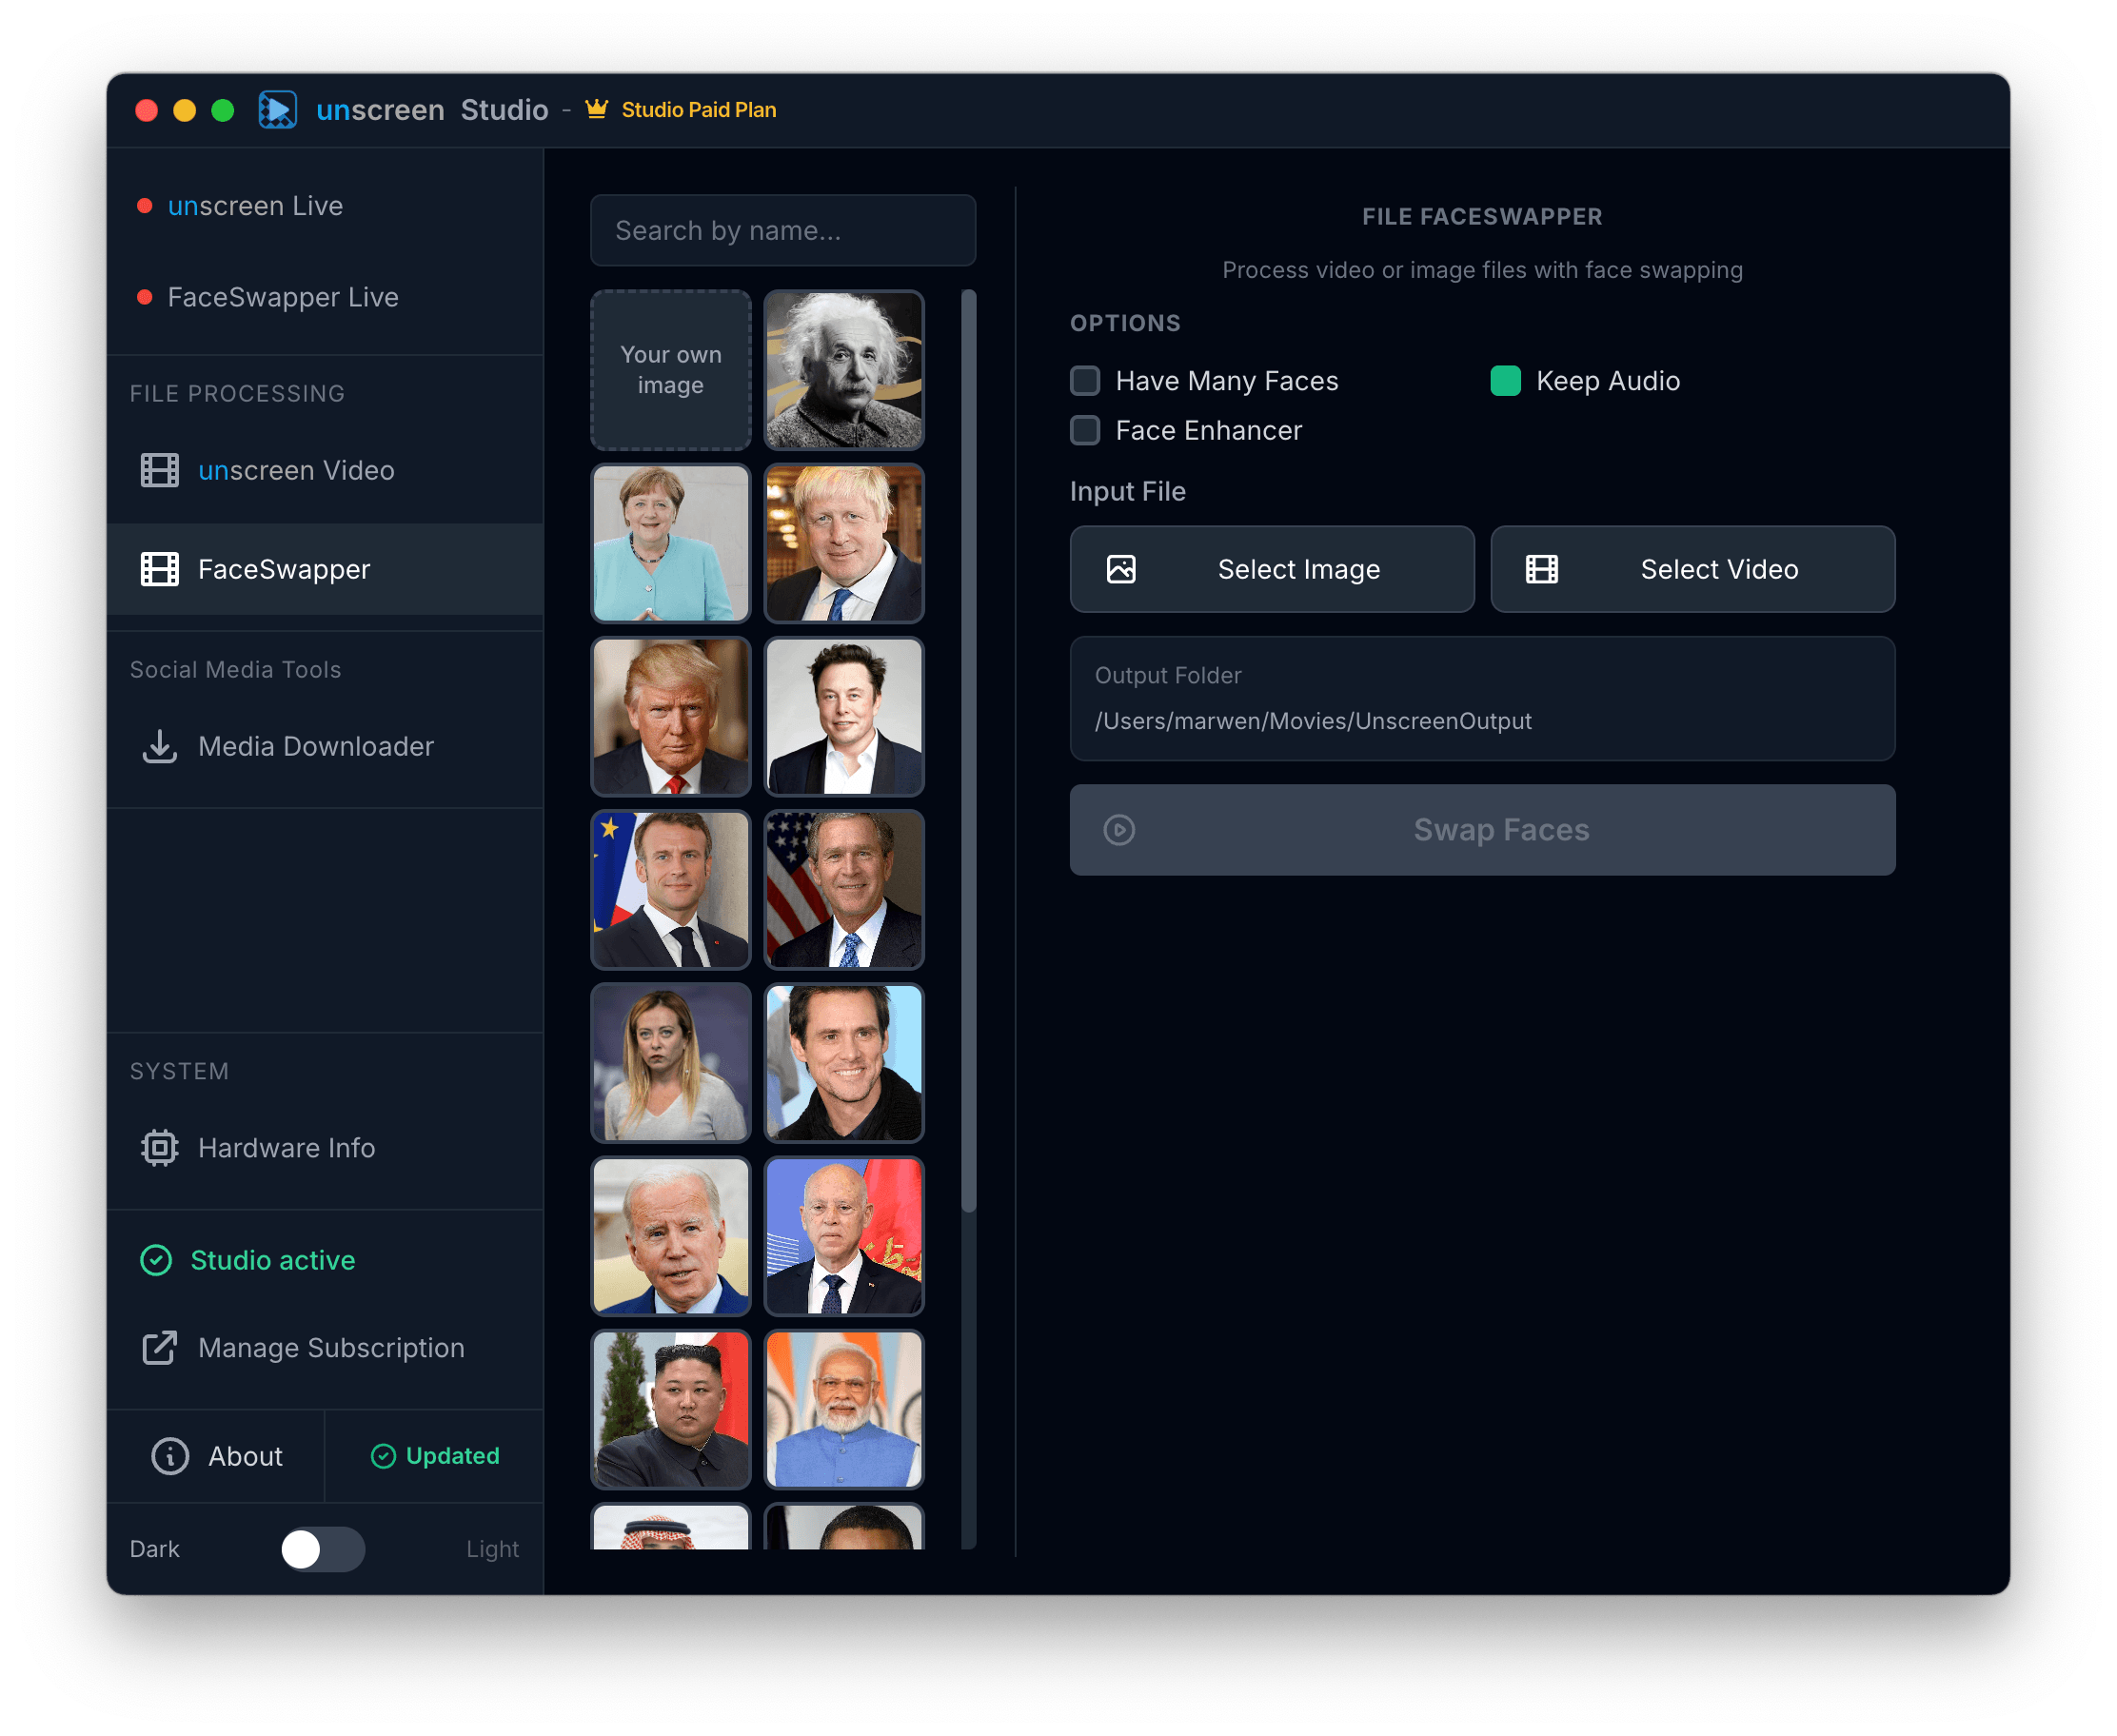Viewport: 2117px width, 1736px height.
Task: Enable the Have Many Faces checkbox
Action: tap(1084, 381)
